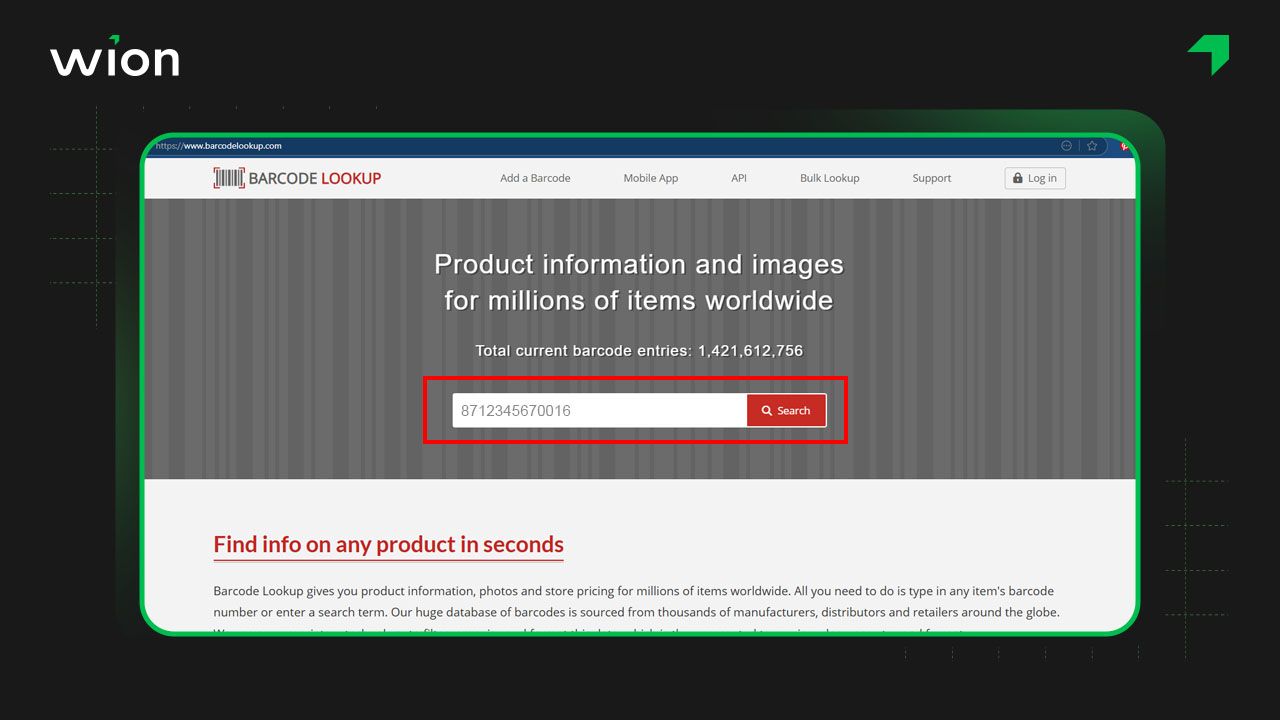Open the Support page

pyautogui.click(x=931, y=177)
